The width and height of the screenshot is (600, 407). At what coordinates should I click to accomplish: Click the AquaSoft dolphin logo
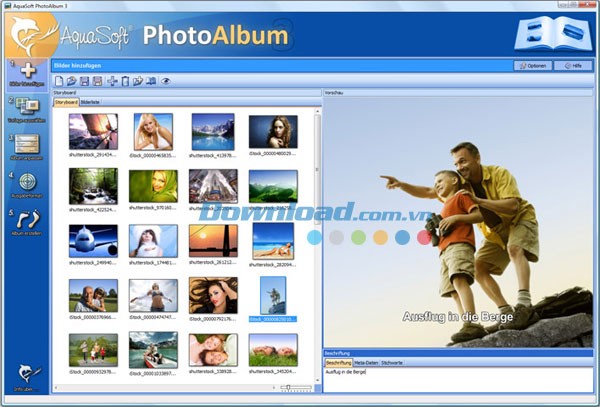click(32, 37)
